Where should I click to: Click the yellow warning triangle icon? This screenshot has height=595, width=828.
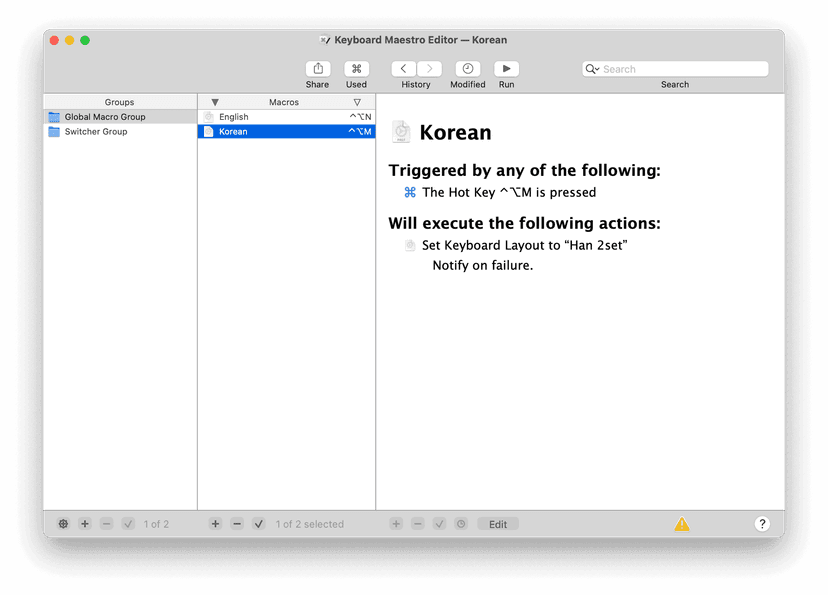[681, 524]
